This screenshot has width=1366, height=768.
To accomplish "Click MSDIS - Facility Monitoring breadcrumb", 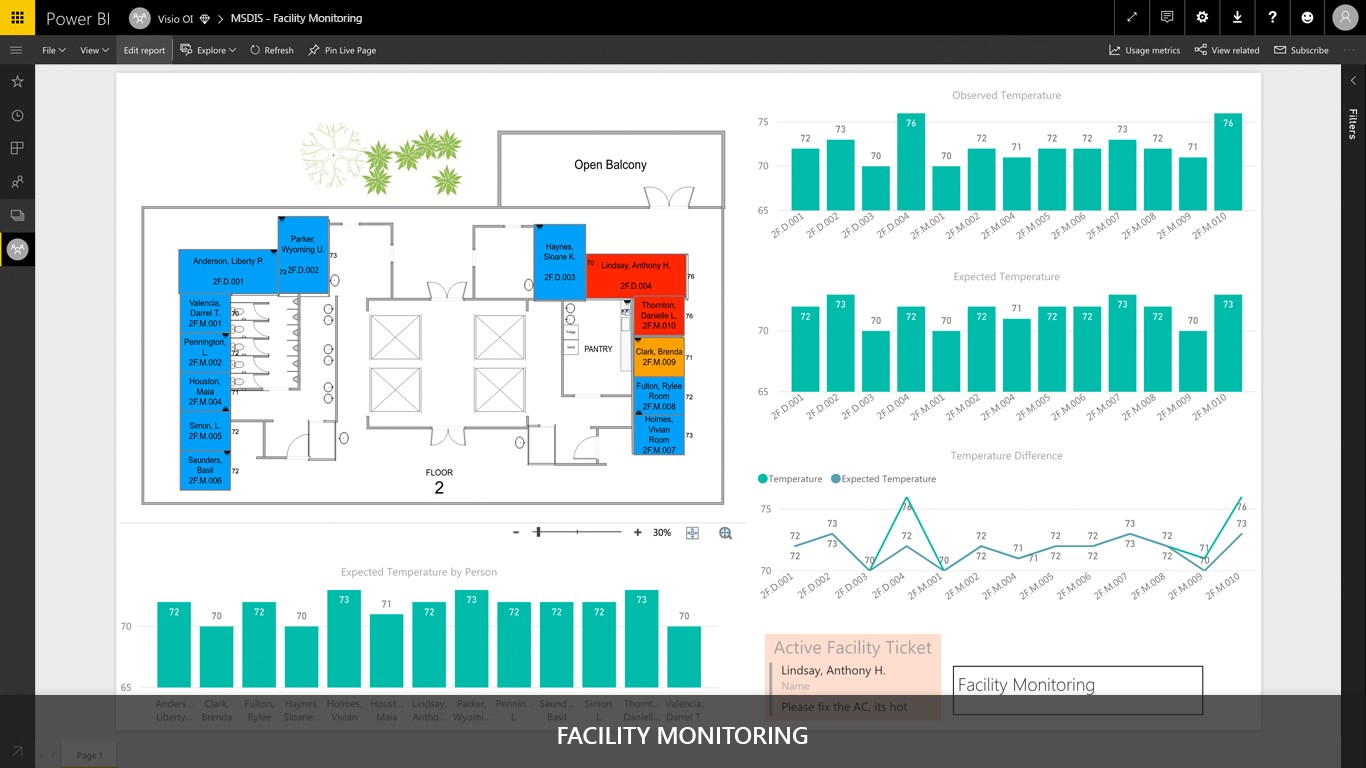I will (296, 18).
